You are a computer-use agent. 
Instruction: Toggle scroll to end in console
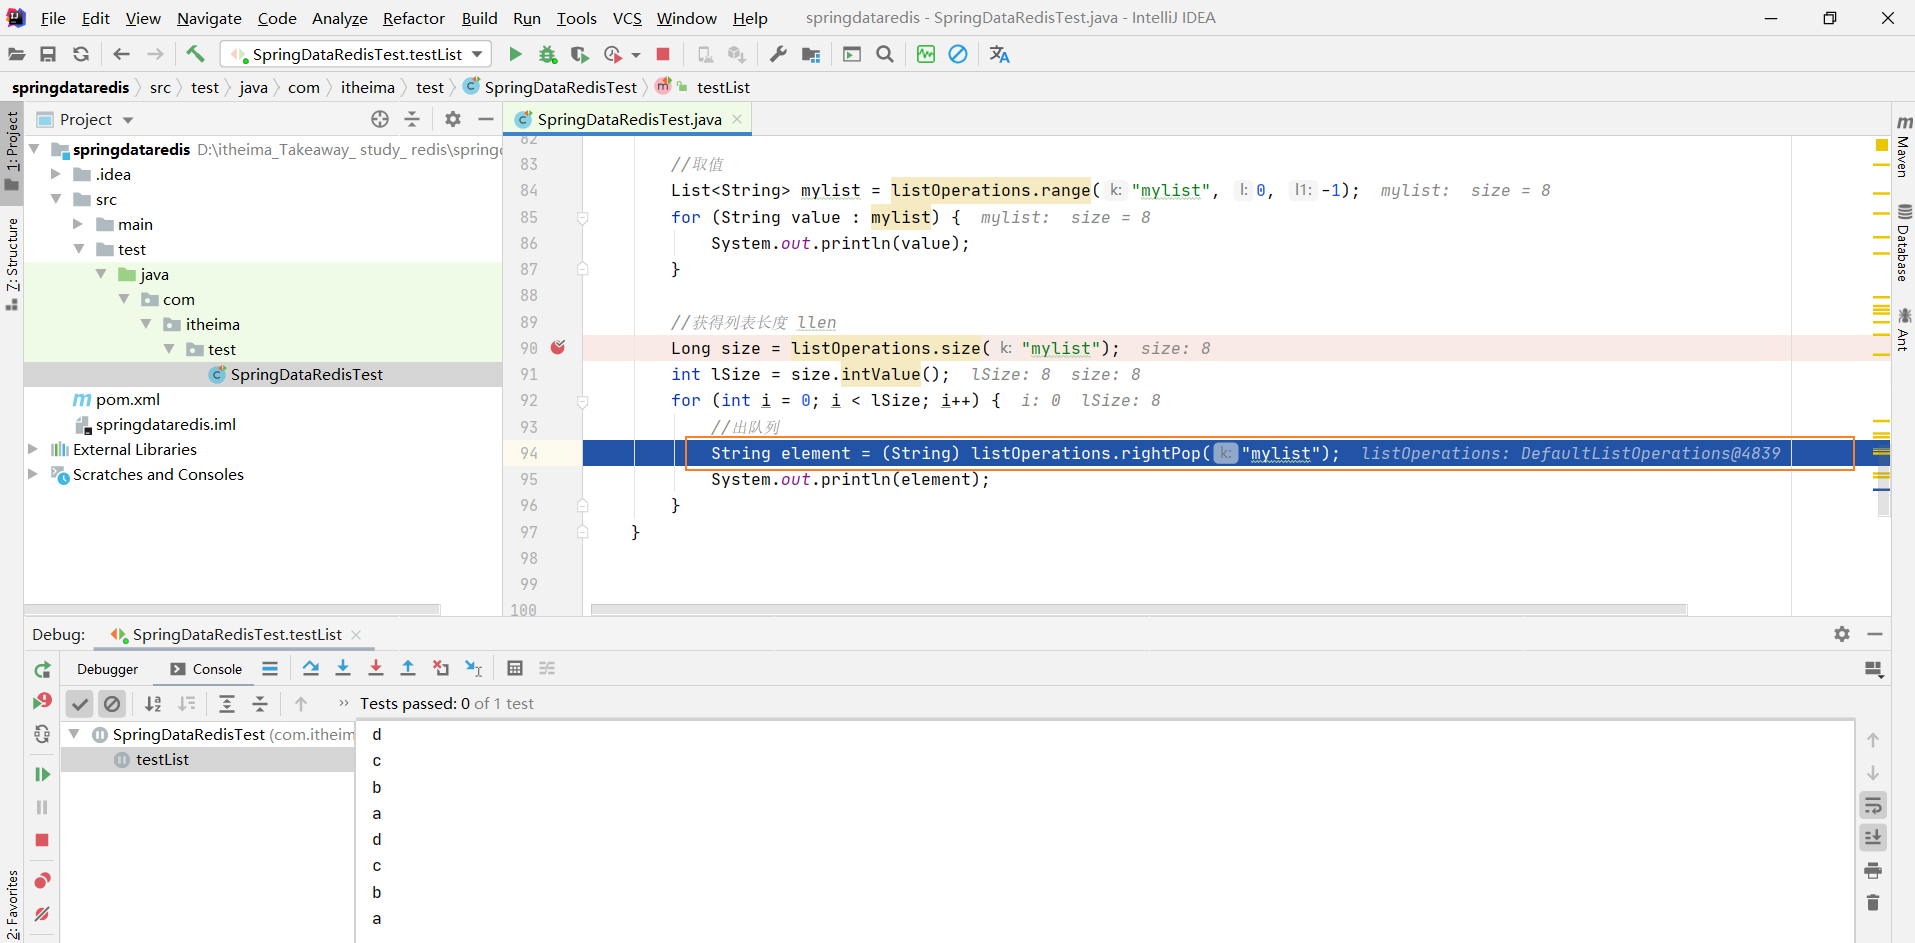pos(1873,837)
